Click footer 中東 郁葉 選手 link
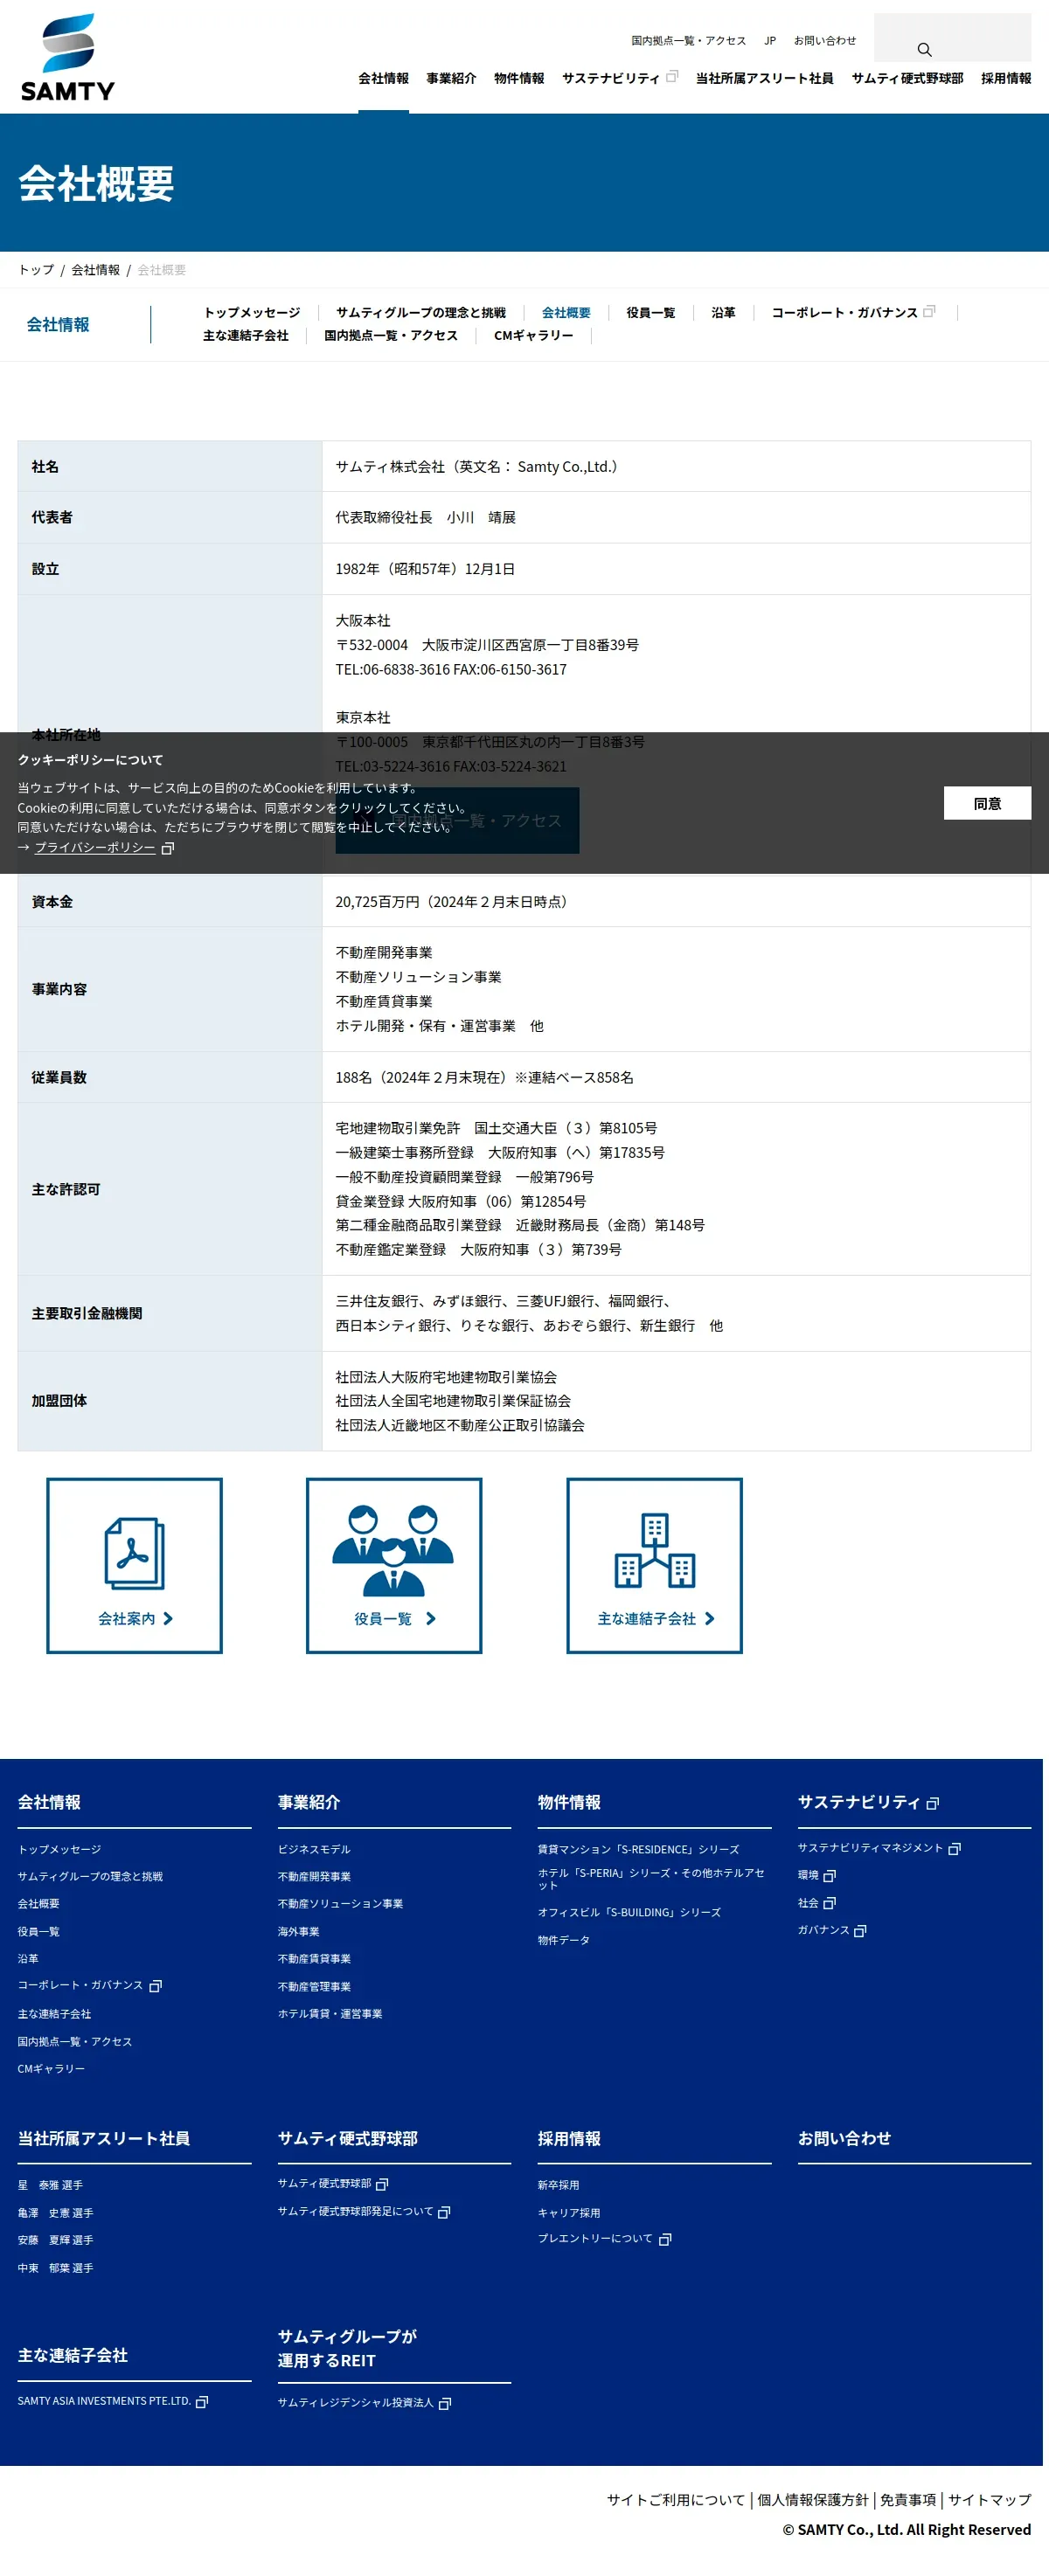Viewport: 1049px width, 2576px height. tap(55, 2268)
